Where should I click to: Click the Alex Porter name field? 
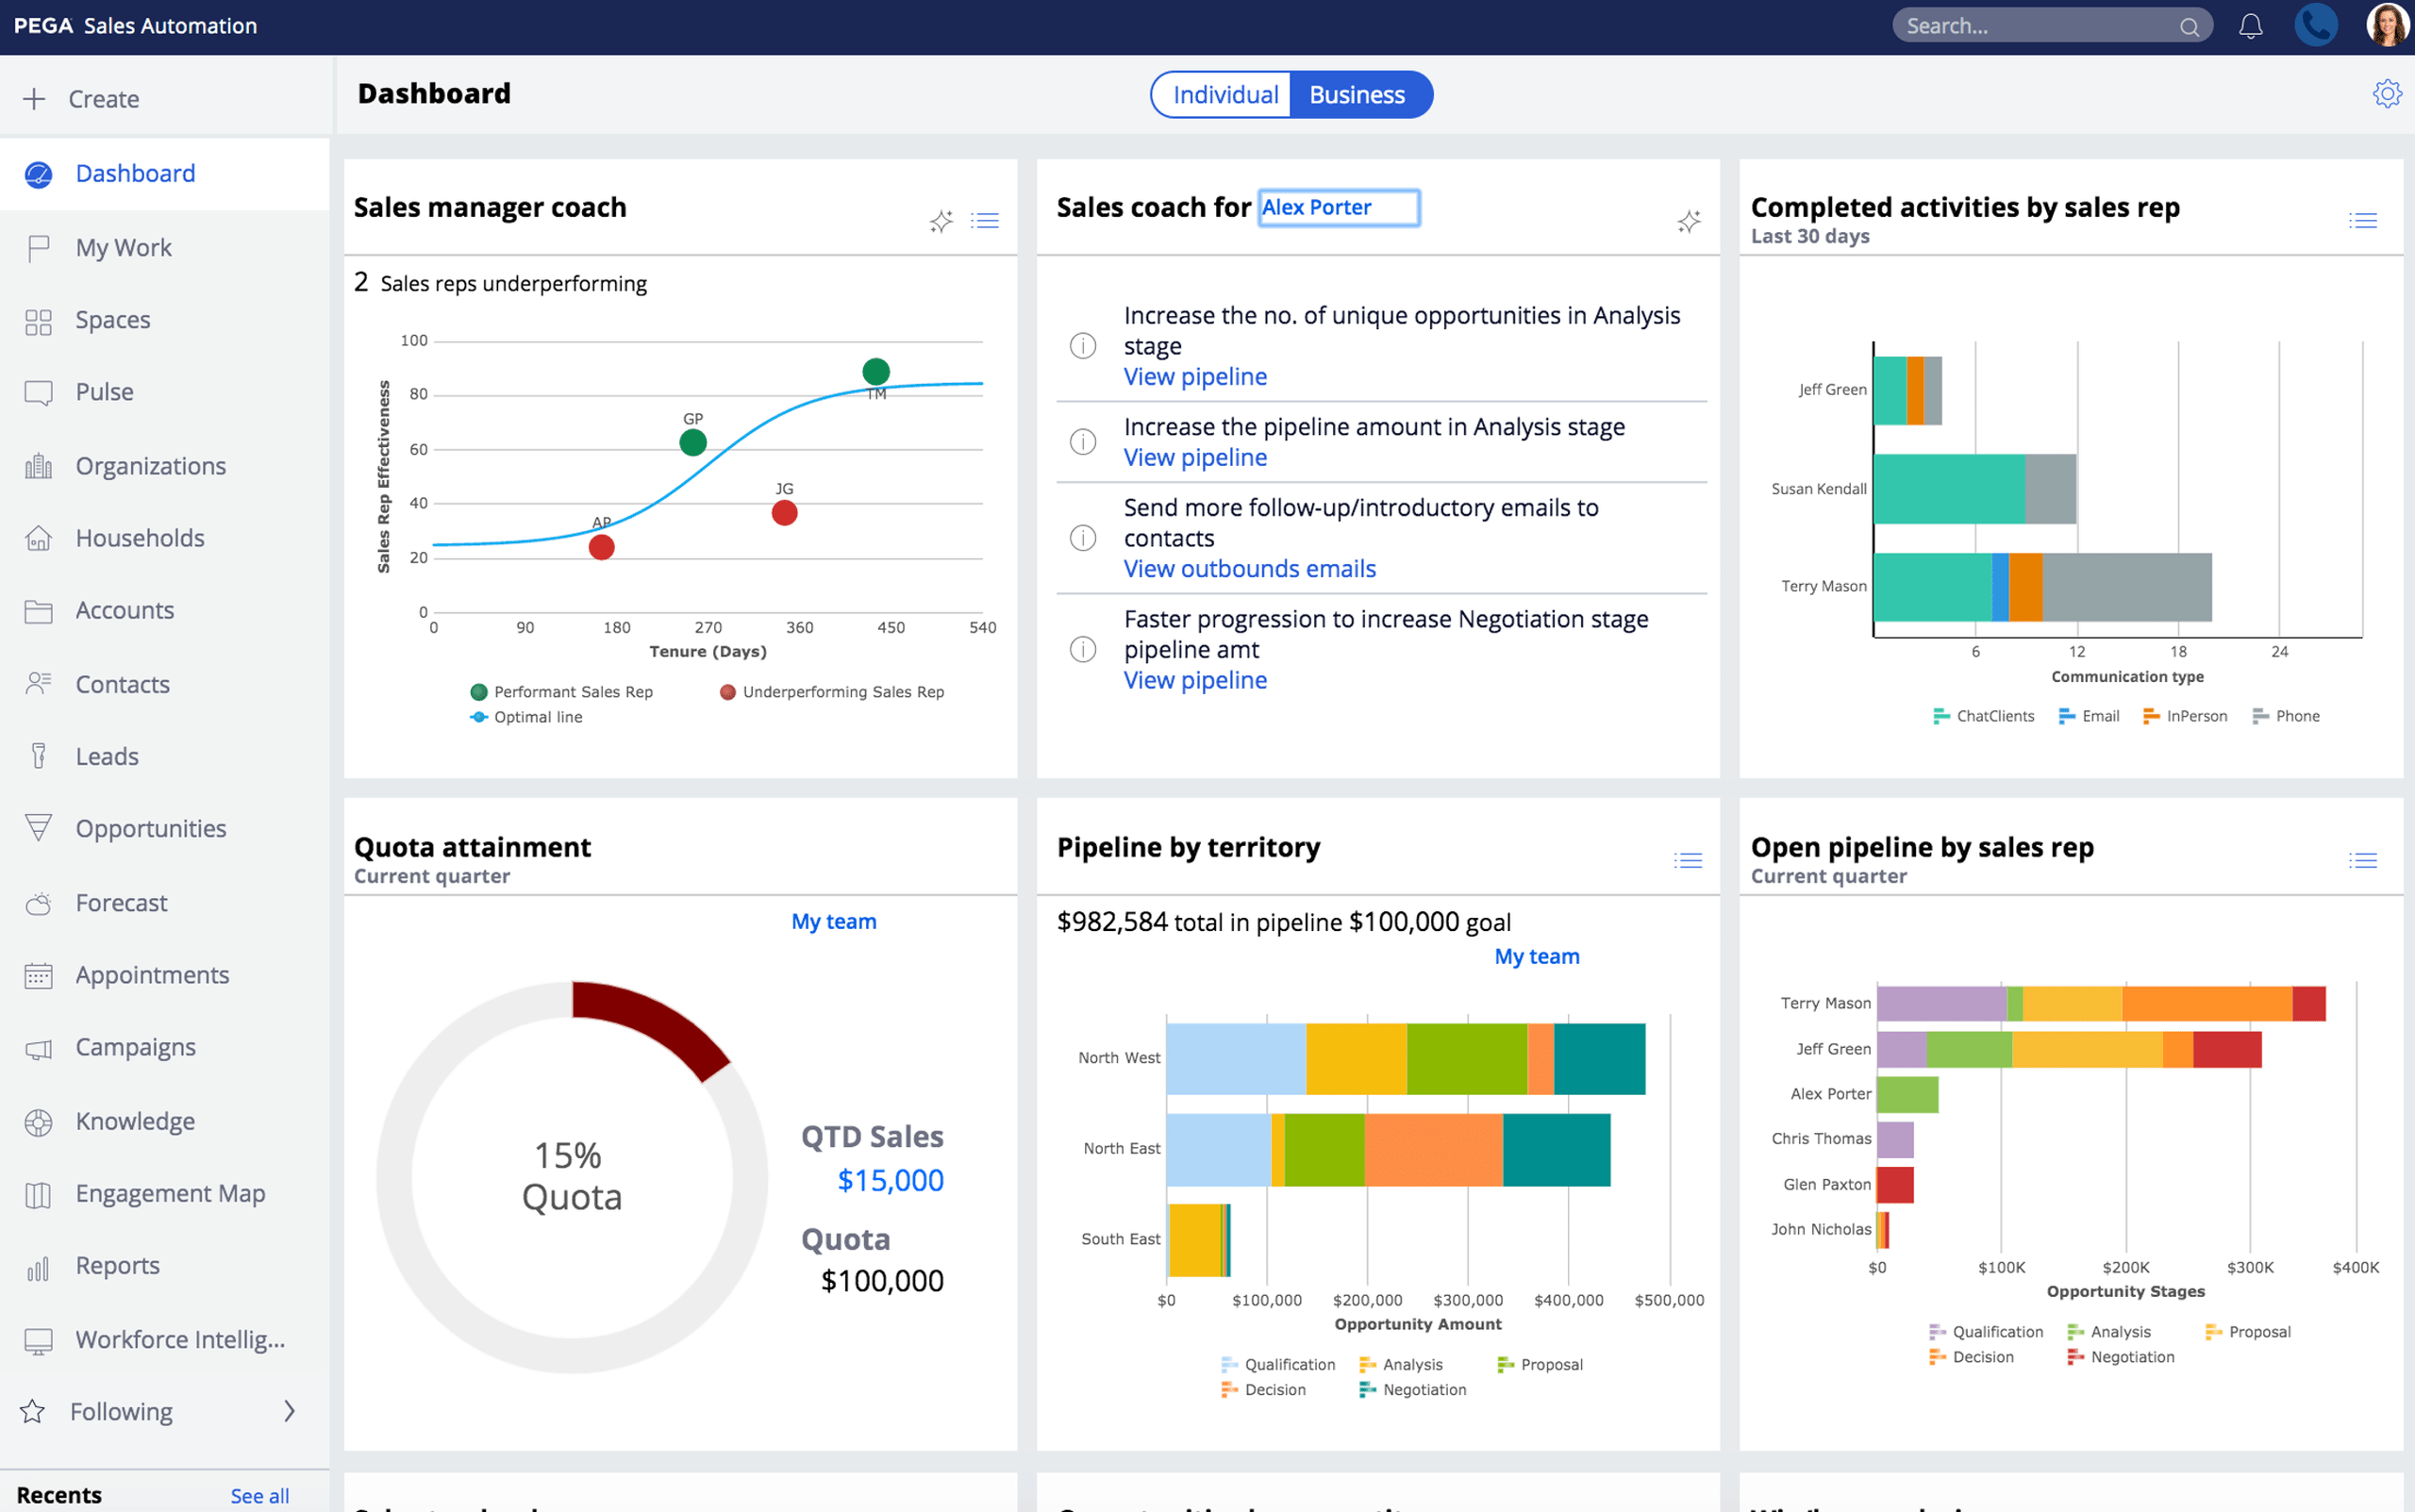pyautogui.click(x=1338, y=208)
